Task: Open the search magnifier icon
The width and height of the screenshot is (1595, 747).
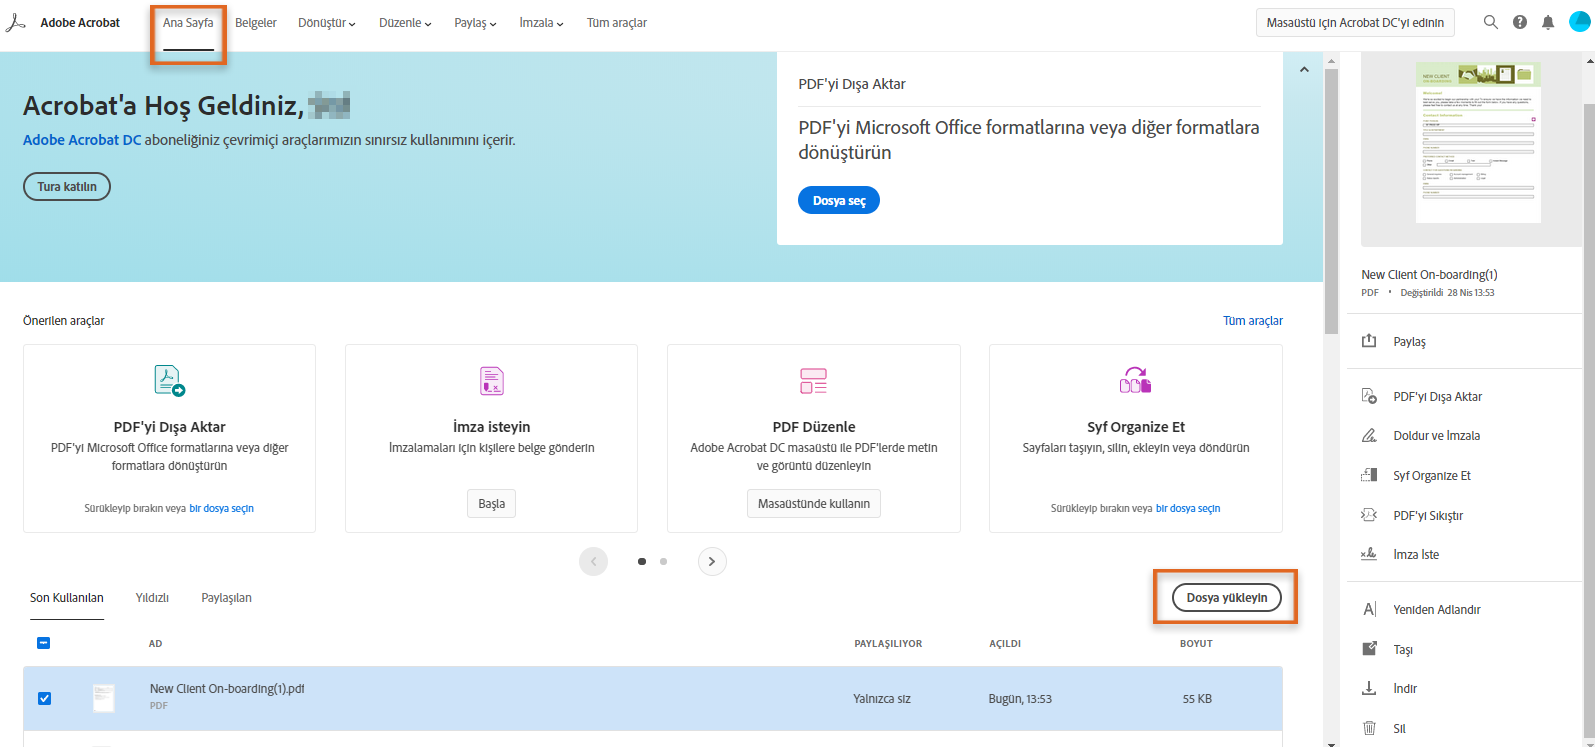Action: (1491, 22)
